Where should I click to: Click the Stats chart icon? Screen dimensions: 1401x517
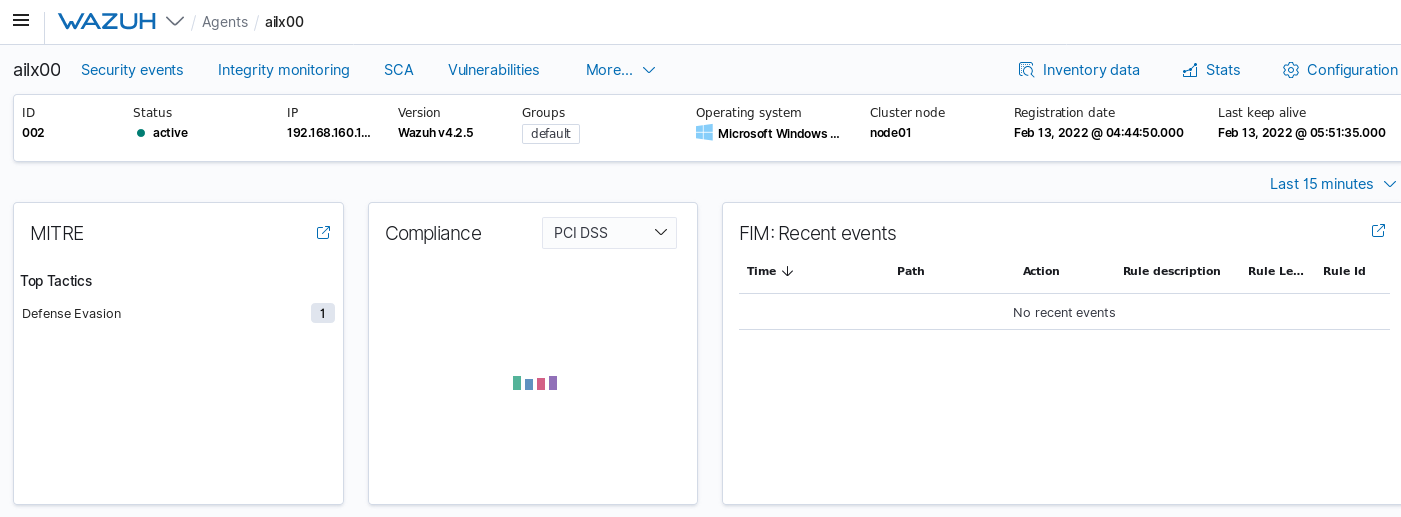[x=1190, y=70]
